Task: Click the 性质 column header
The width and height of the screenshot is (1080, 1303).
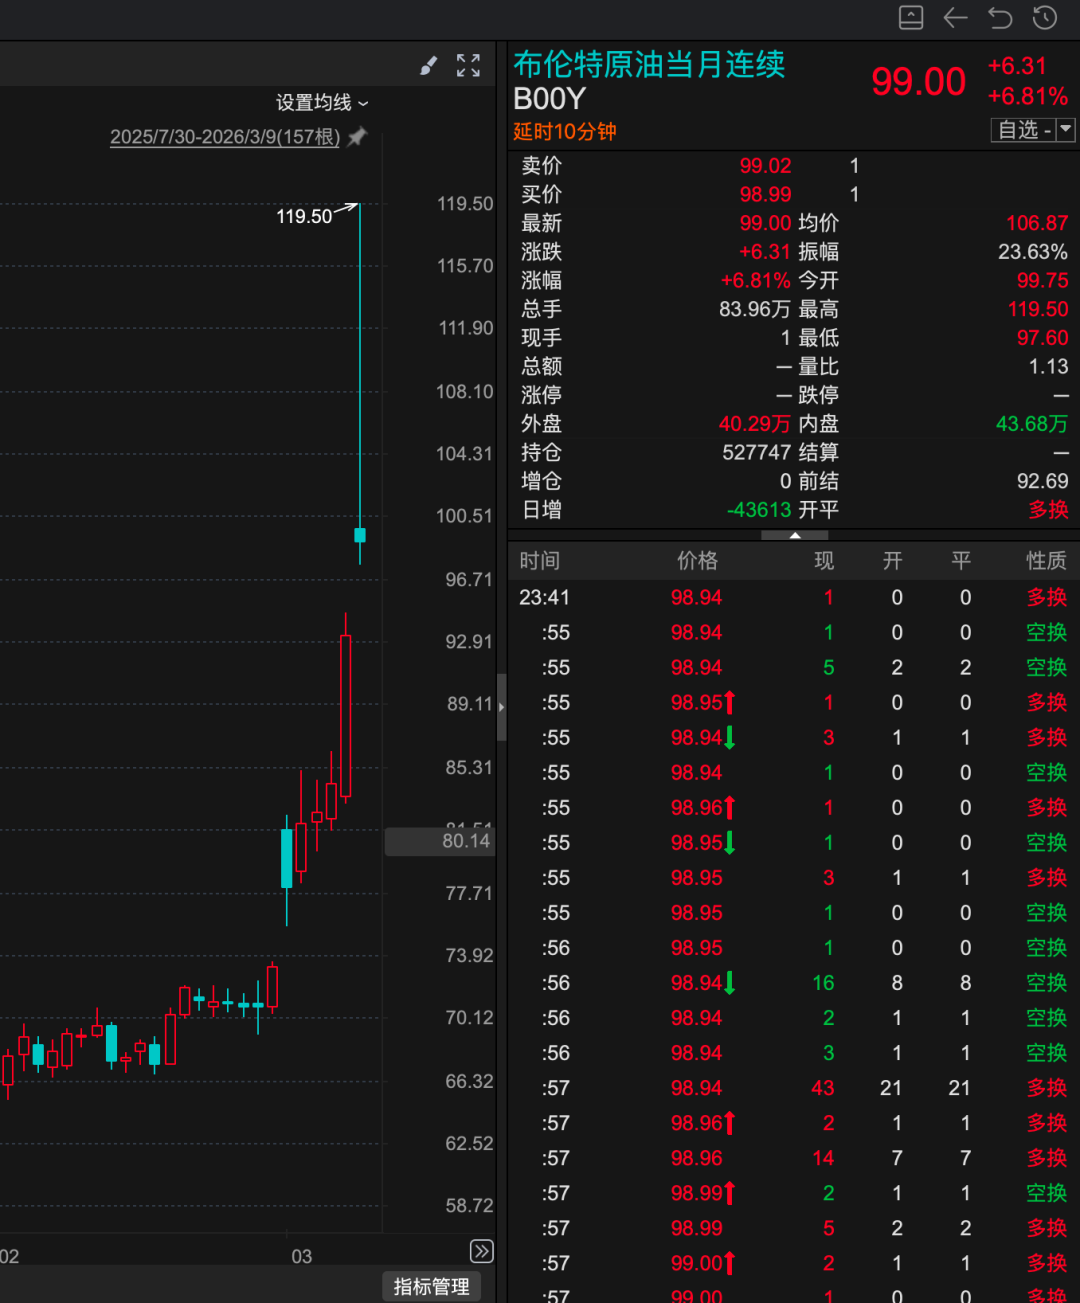Action: (1046, 561)
